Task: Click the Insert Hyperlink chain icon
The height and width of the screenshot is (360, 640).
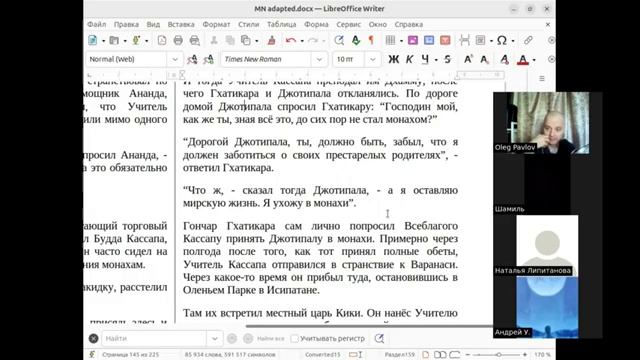Action: (x=528, y=40)
